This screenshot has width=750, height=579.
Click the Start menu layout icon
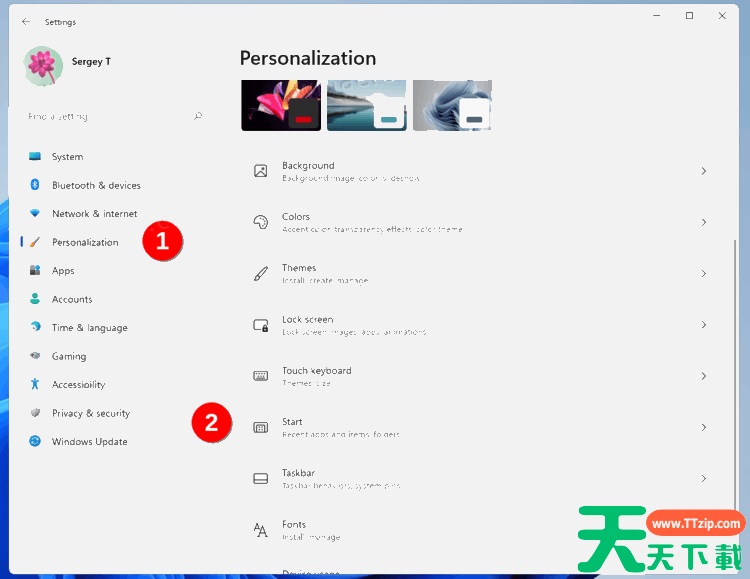[261, 427]
